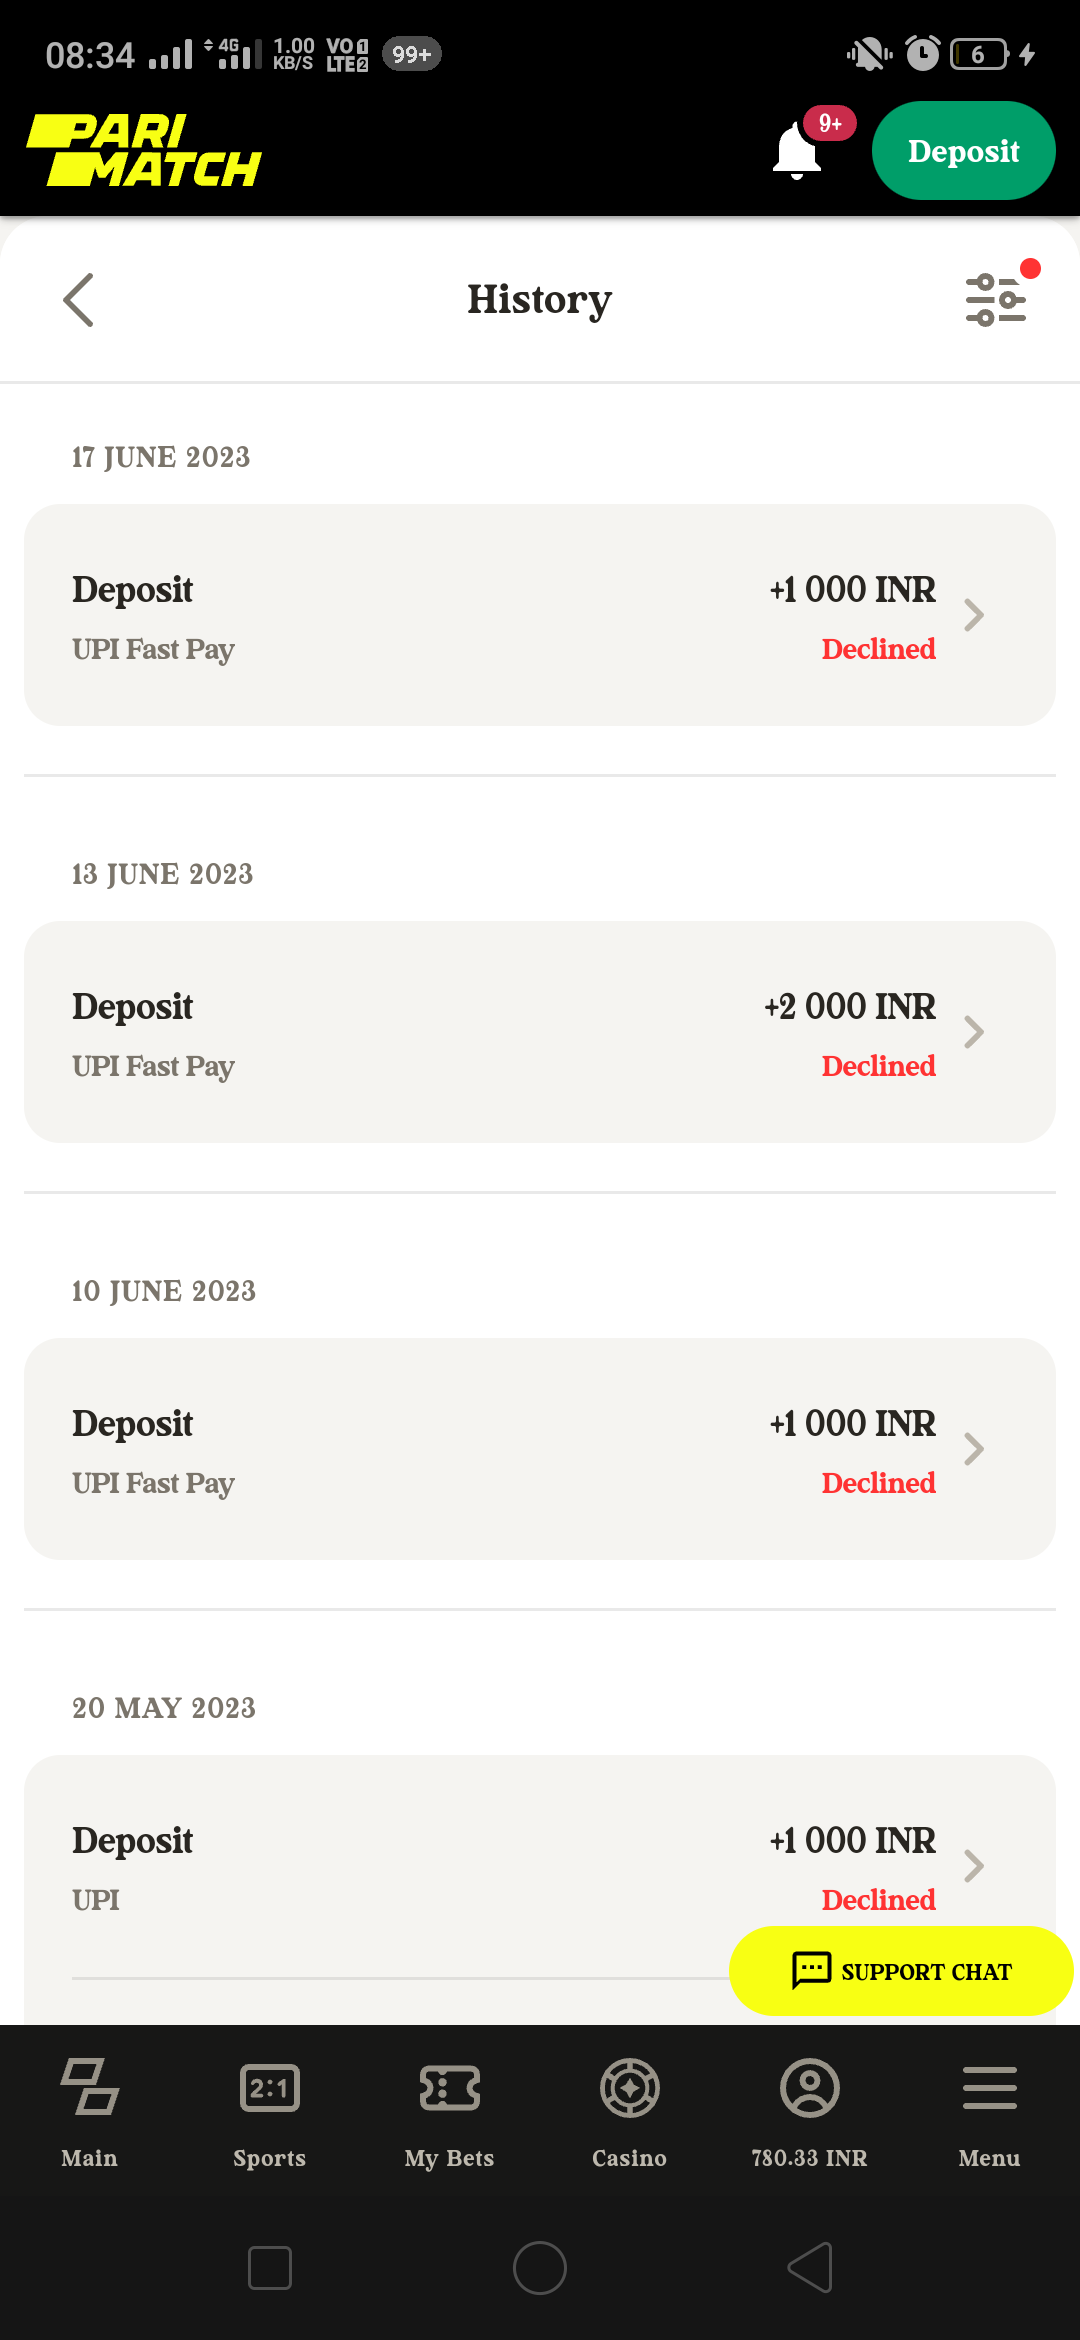The width and height of the screenshot is (1080, 2340).
Task: Expand the 13 June deposit details chevron
Action: point(974,1032)
